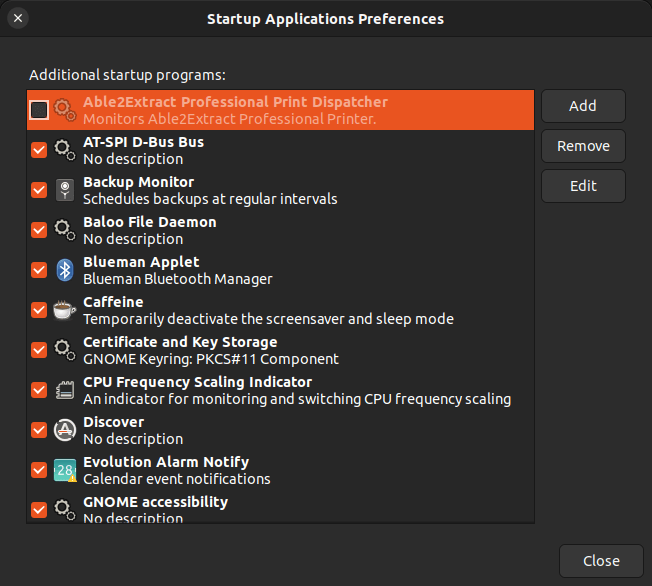Click the Backup Monitor safe icon

[65, 190]
